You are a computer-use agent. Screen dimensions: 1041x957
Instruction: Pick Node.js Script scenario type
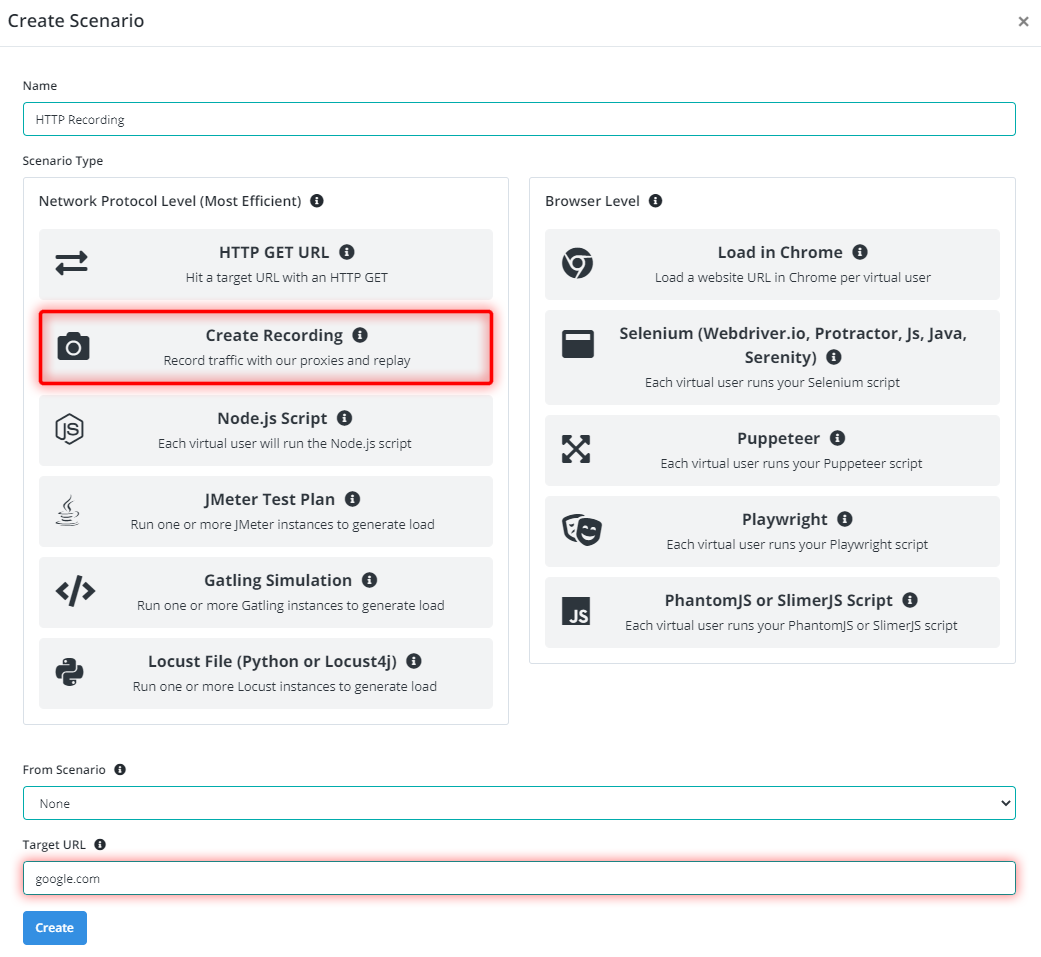(266, 430)
